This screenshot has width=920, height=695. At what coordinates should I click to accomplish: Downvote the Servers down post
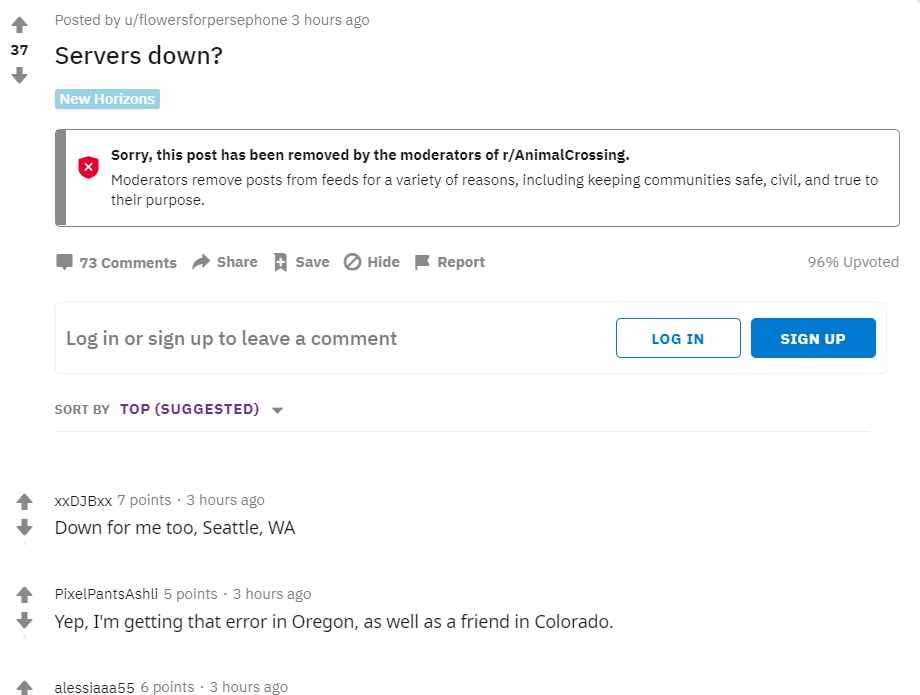coord(19,75)
